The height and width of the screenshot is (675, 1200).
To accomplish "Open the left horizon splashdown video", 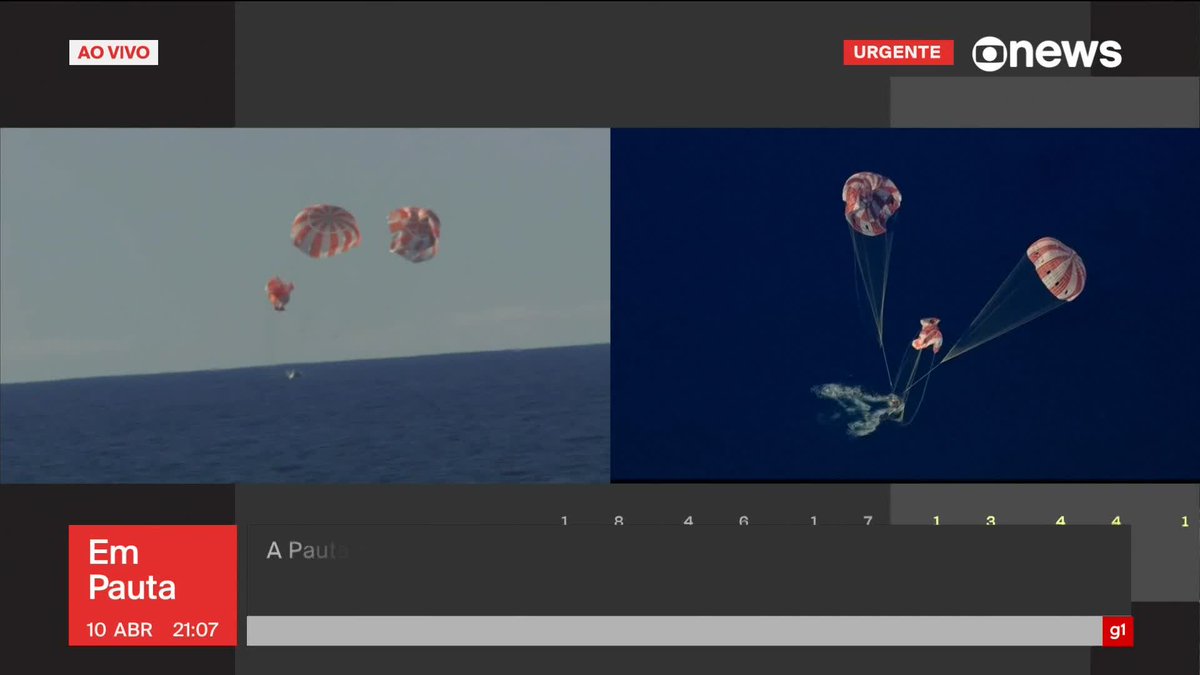I will click(305, 305).
